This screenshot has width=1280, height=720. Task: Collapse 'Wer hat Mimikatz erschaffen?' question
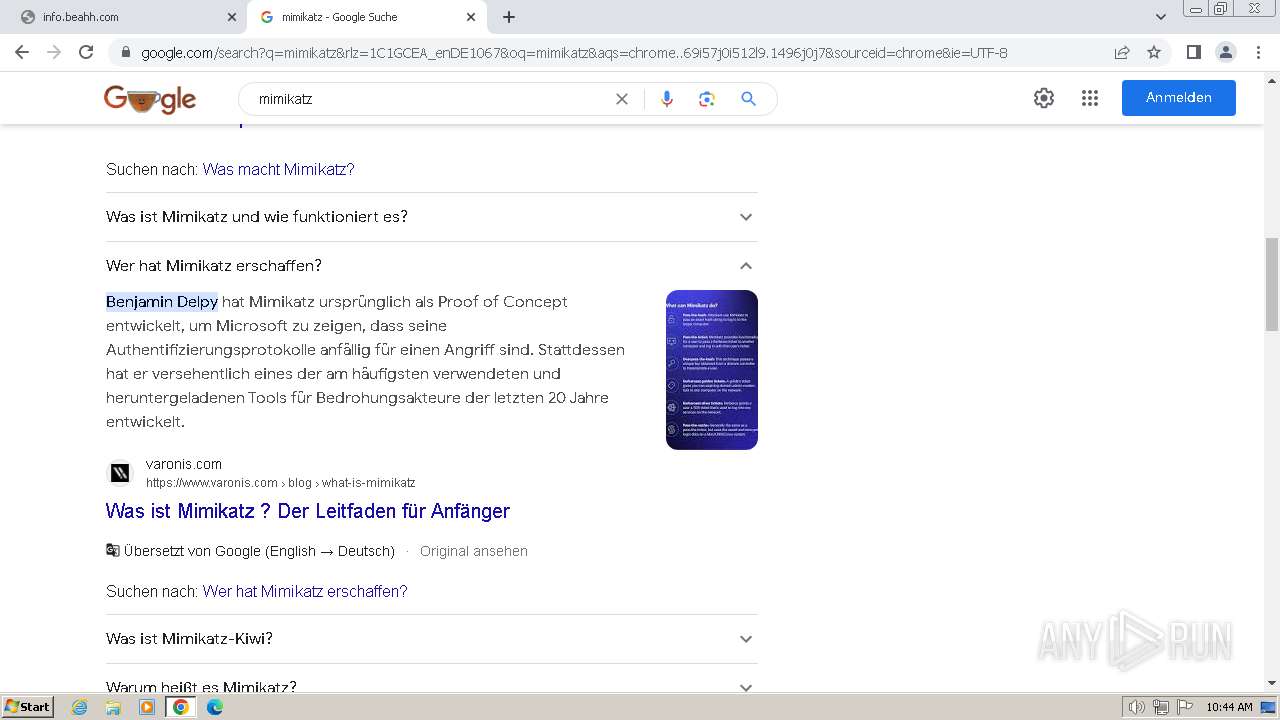pos(431,266)
